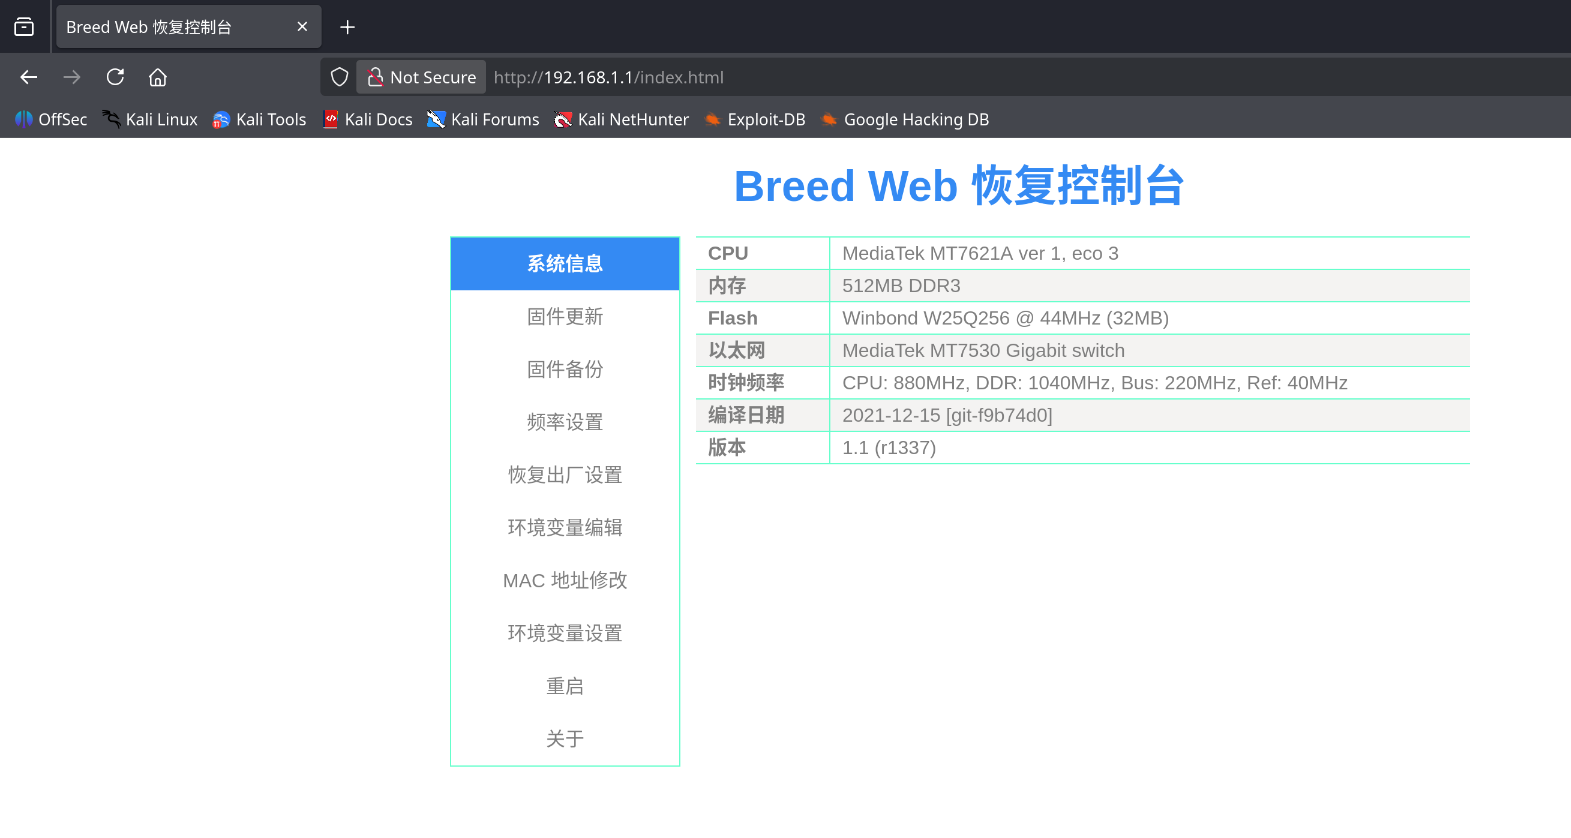1571x838 pixels.
Task: Click 2021-12-15 build date value
Action: coord(947,415)
